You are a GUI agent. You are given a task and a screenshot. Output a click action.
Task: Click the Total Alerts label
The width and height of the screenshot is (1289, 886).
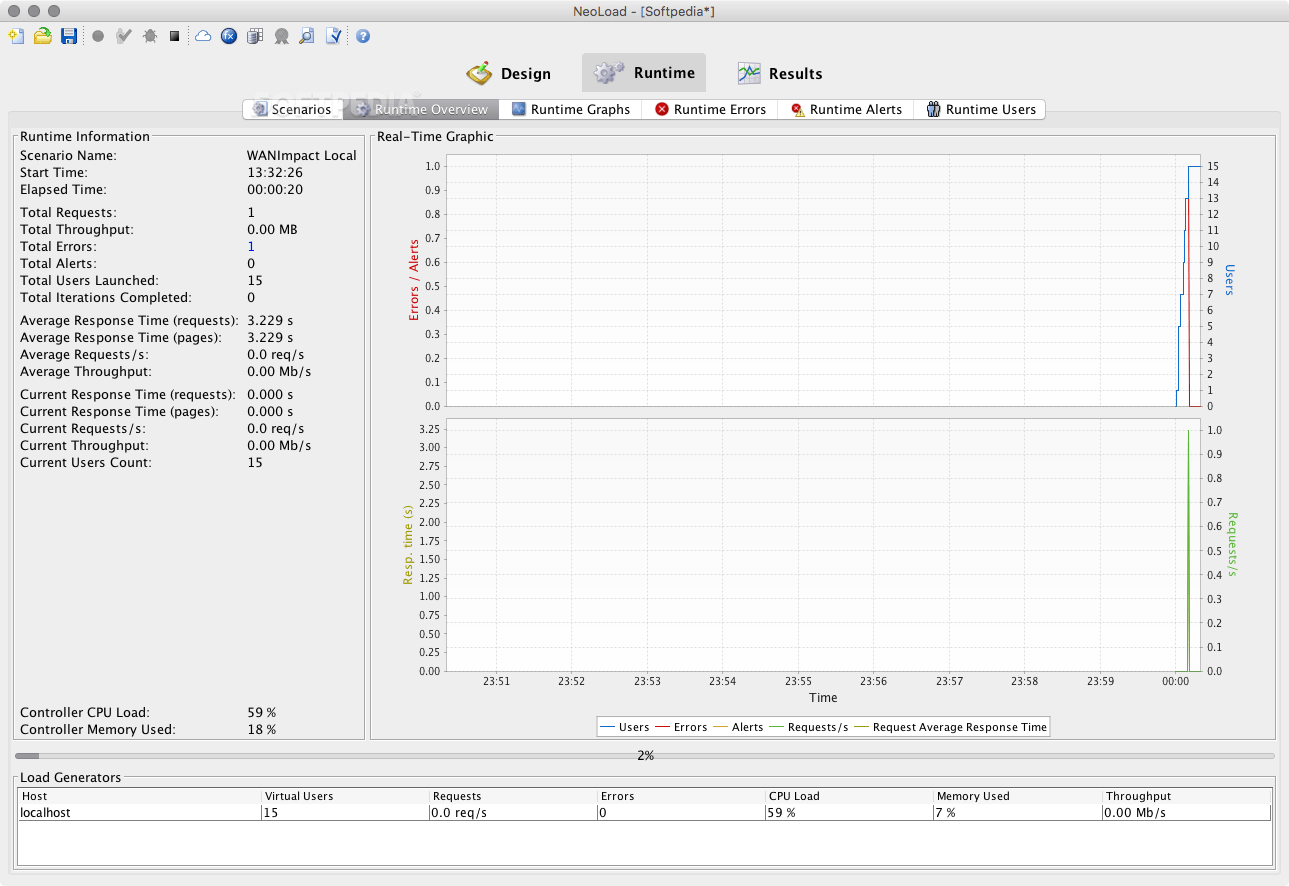58,263
